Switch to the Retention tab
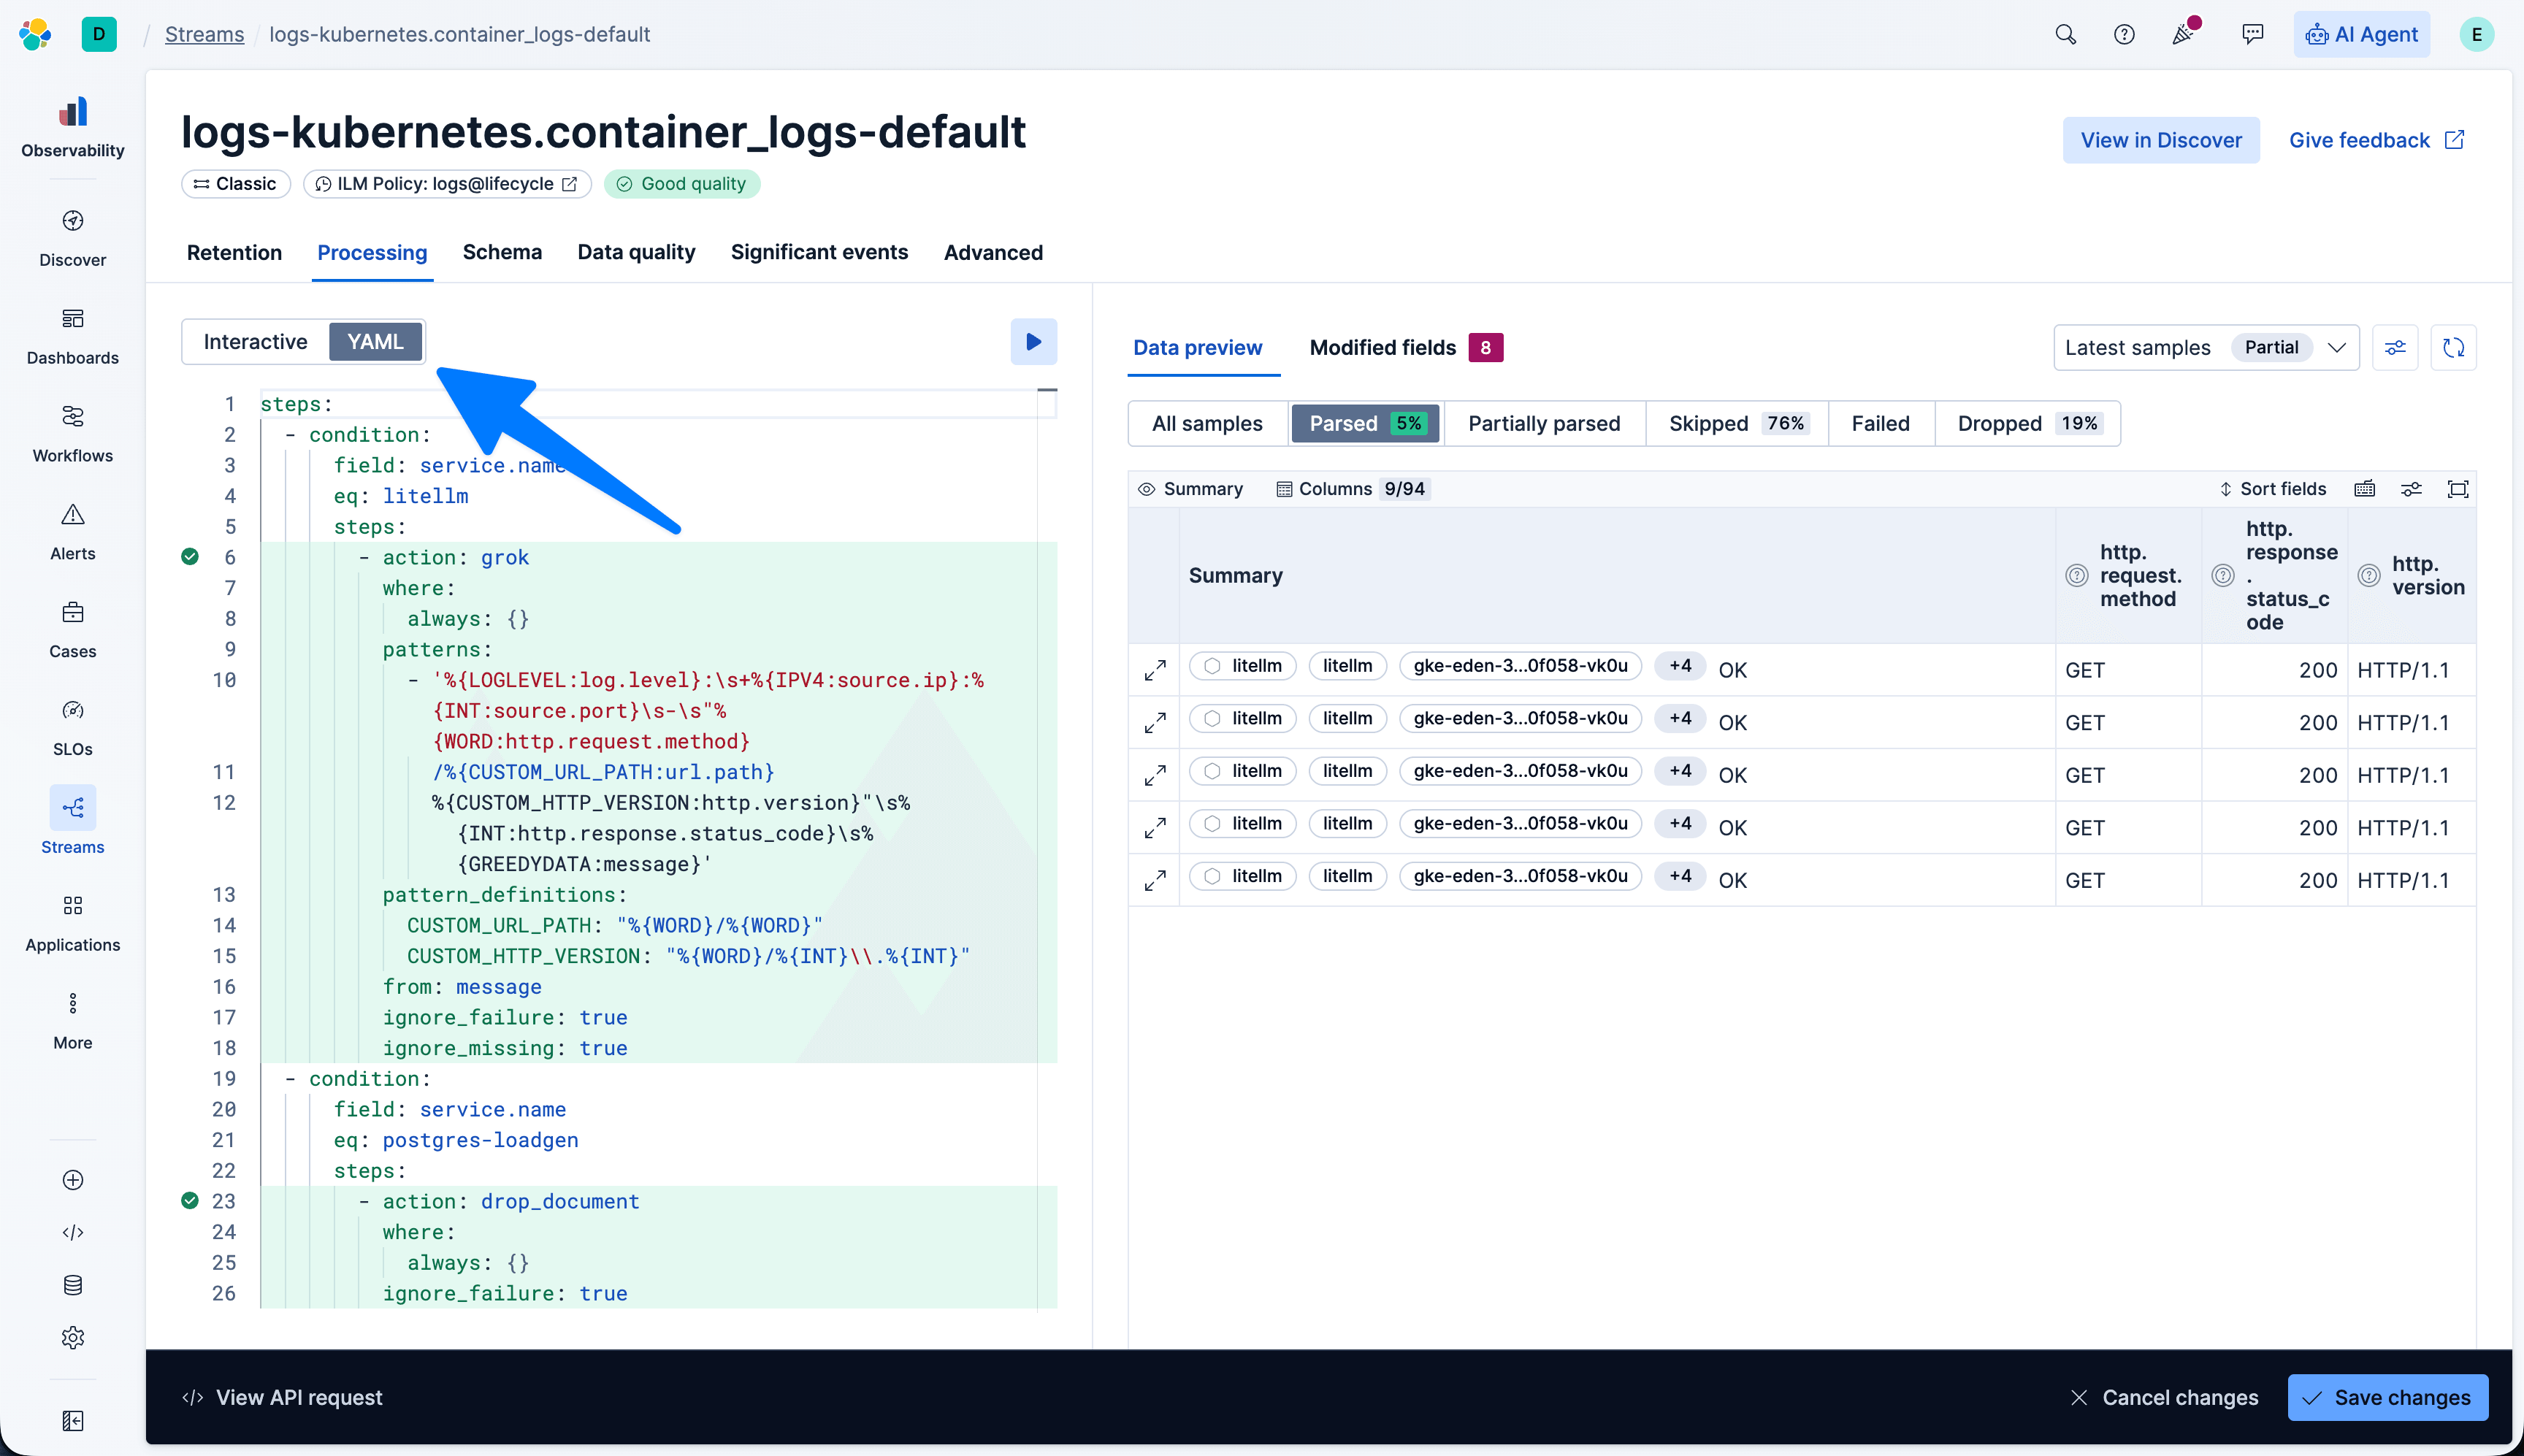Viewport: 2524px width, 1456px height. coord(234,253)
